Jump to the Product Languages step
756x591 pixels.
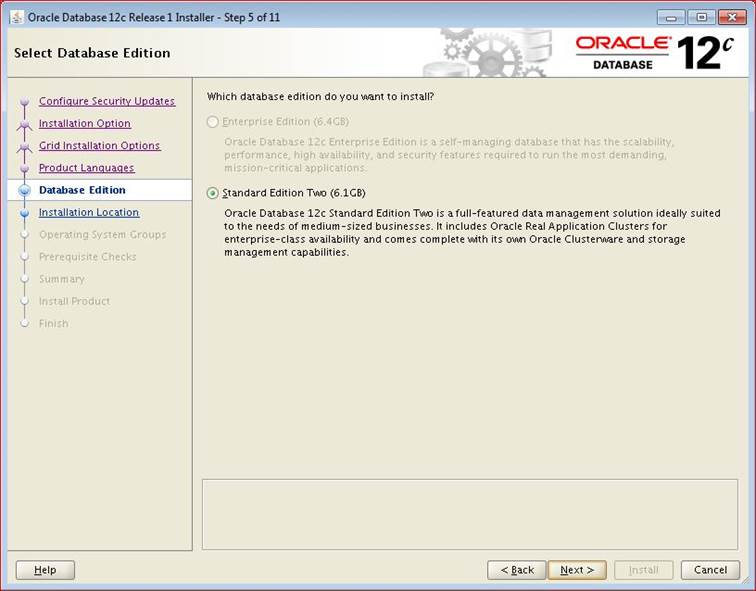click(87, 168)
